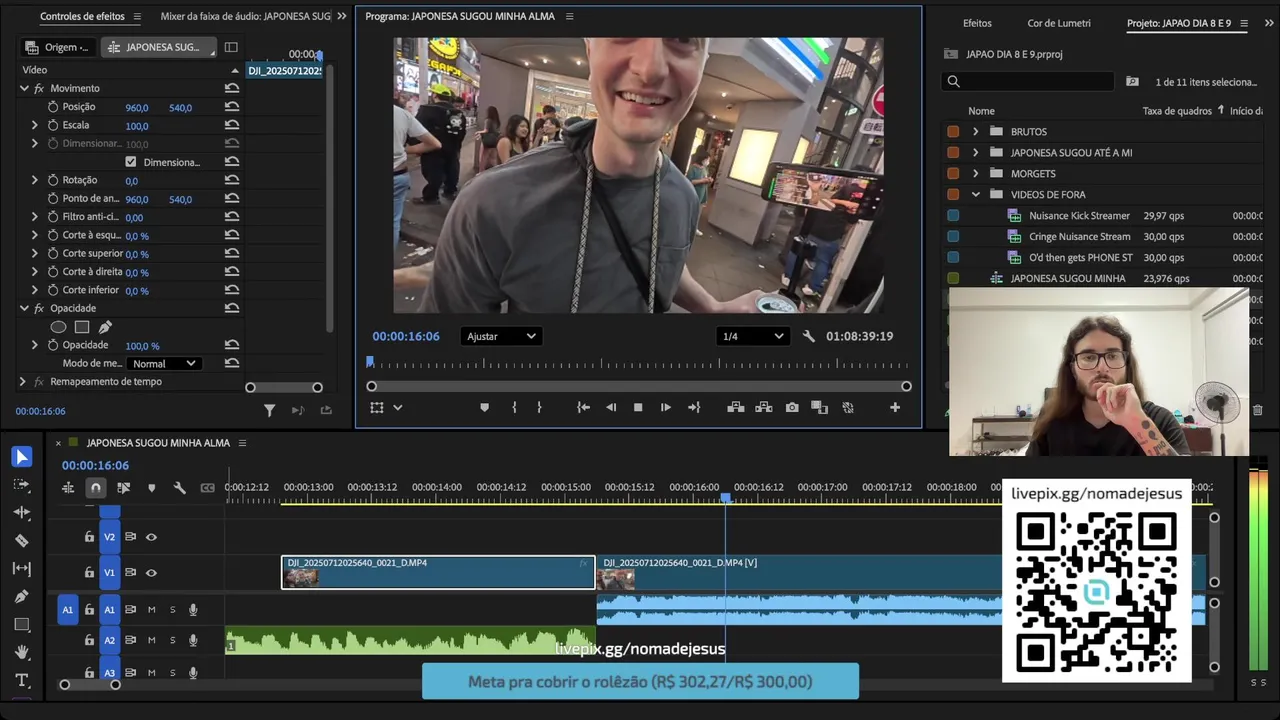Image resolution: width=1280 pixels, height=720 pixels.
Task: Select the Slip tool
Action: point(21,568)
